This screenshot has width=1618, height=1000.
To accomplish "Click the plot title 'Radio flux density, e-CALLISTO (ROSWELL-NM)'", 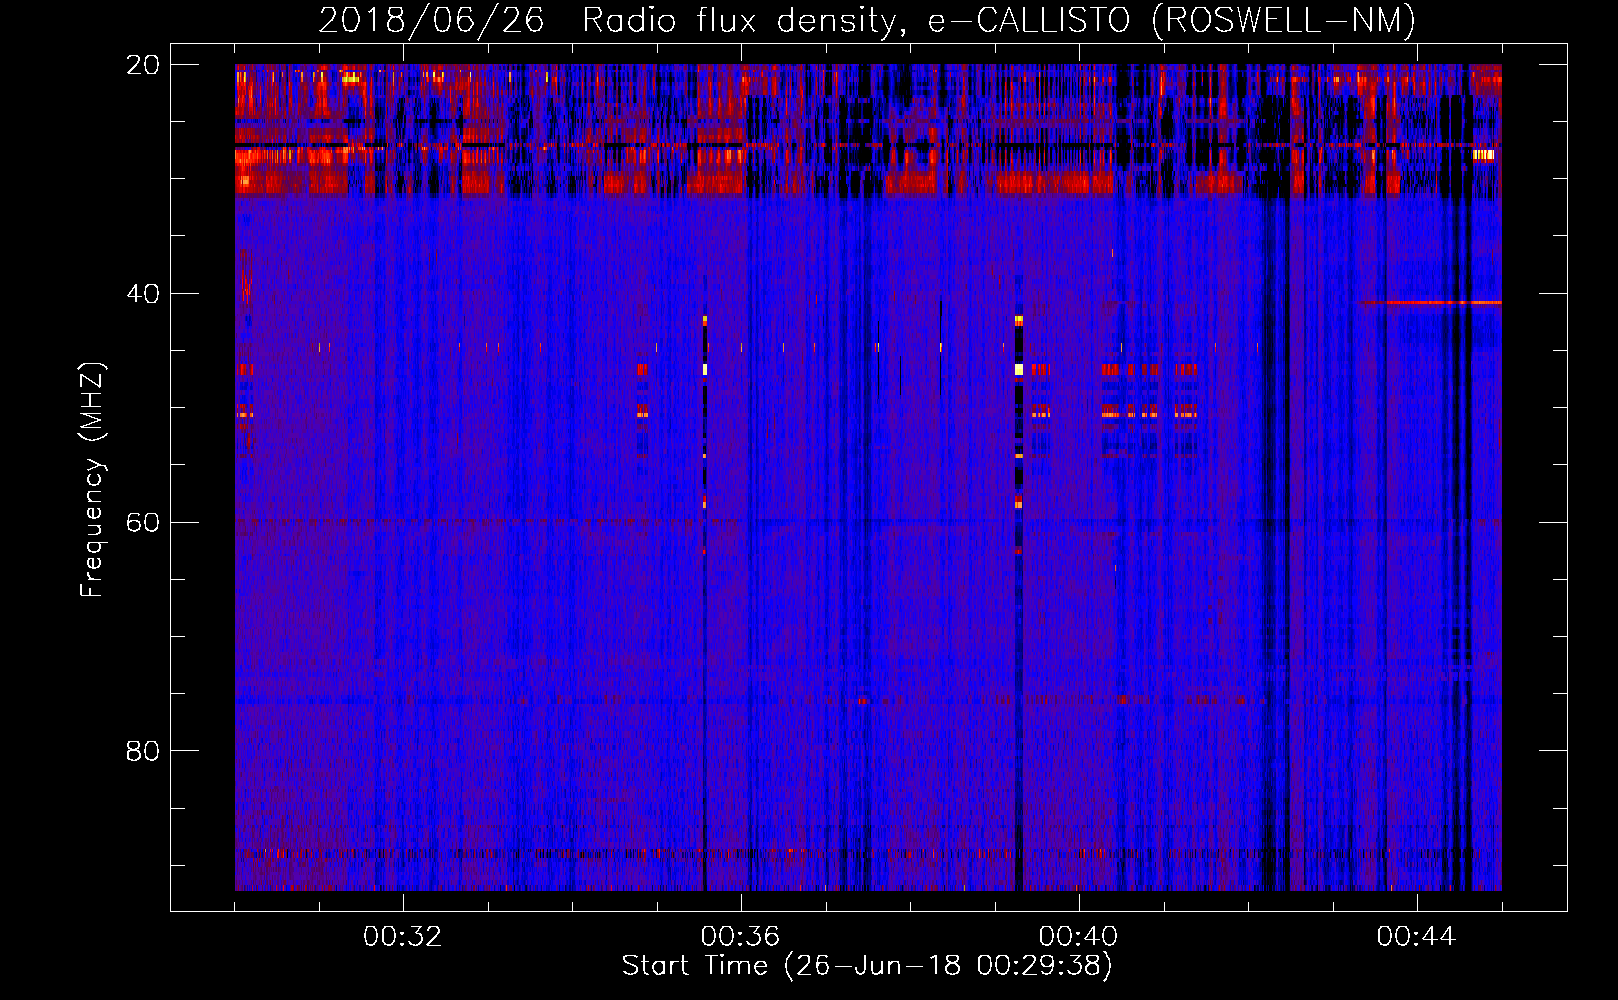I will coord(999,20).
